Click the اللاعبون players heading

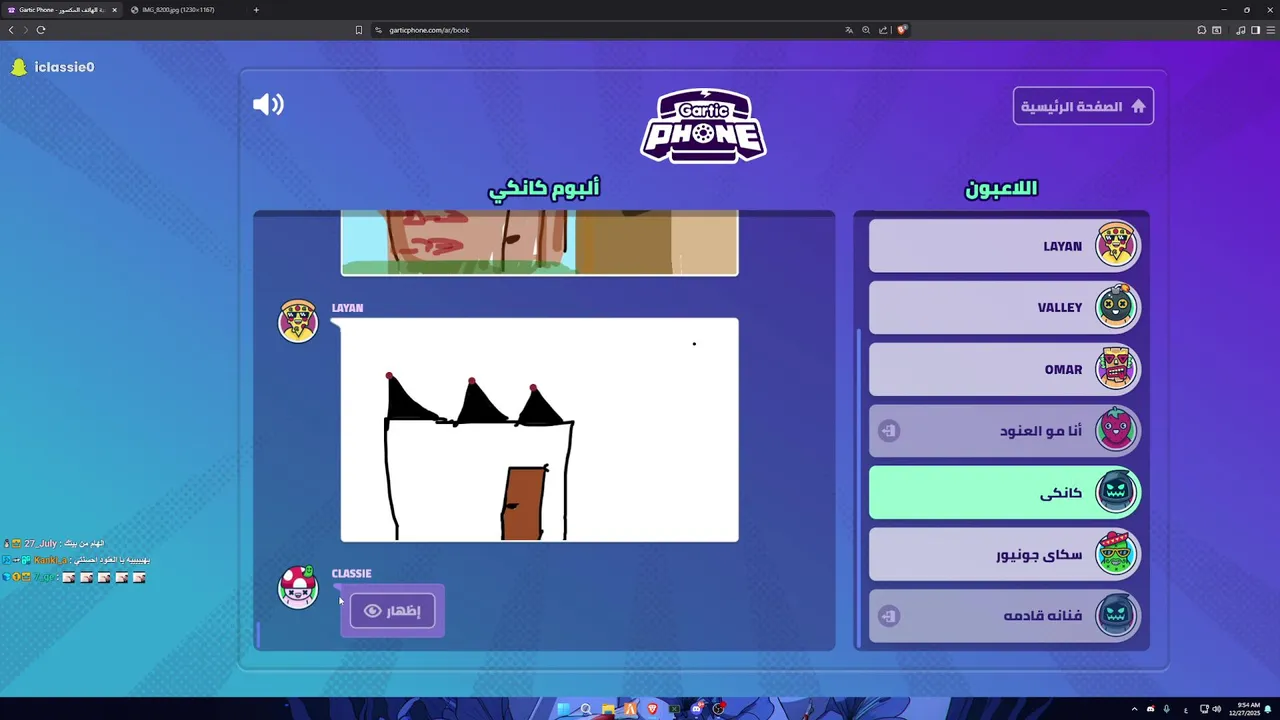(x=1001, y=189)
